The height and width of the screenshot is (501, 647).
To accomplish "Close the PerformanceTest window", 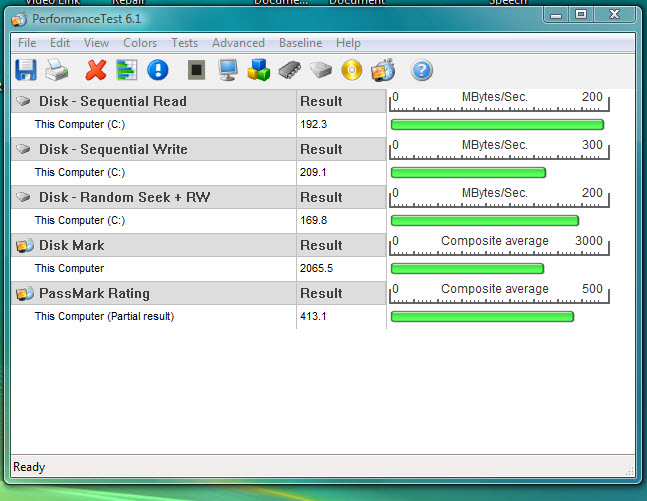I will coord(614,15).
